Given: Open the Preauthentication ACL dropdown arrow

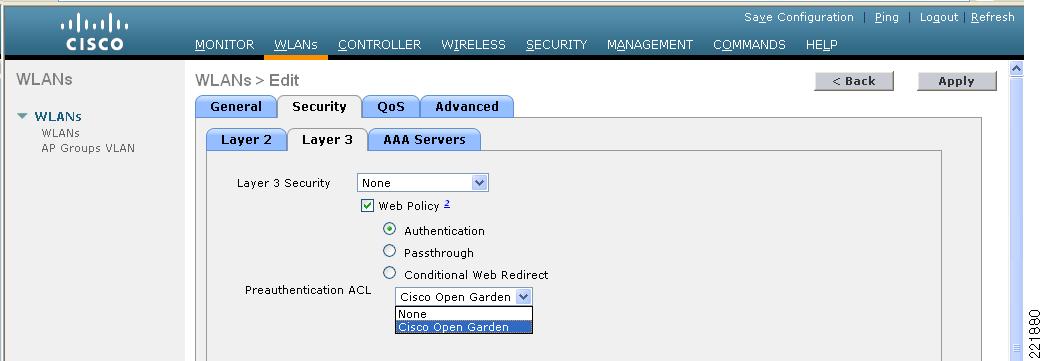Looking at the screenshot, I should (524, 297).
